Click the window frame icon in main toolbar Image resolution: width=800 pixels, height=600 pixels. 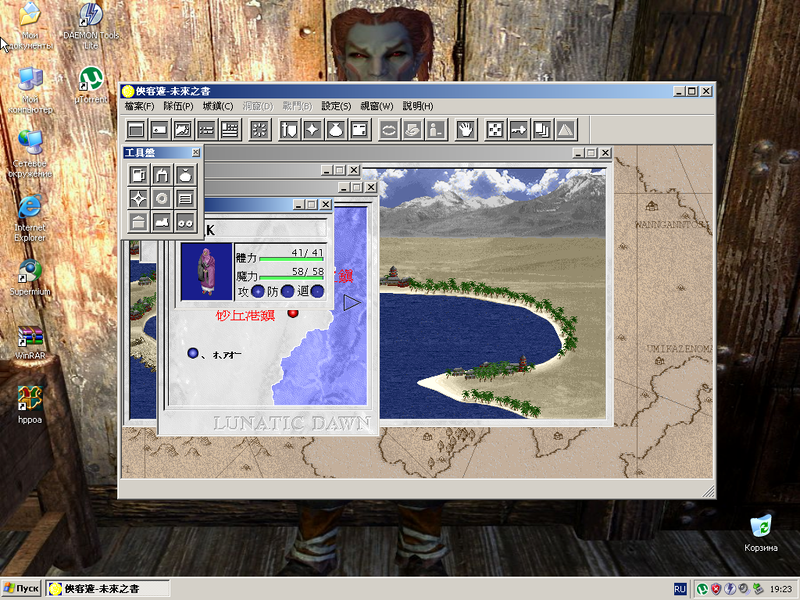click(x=136, y=130)
